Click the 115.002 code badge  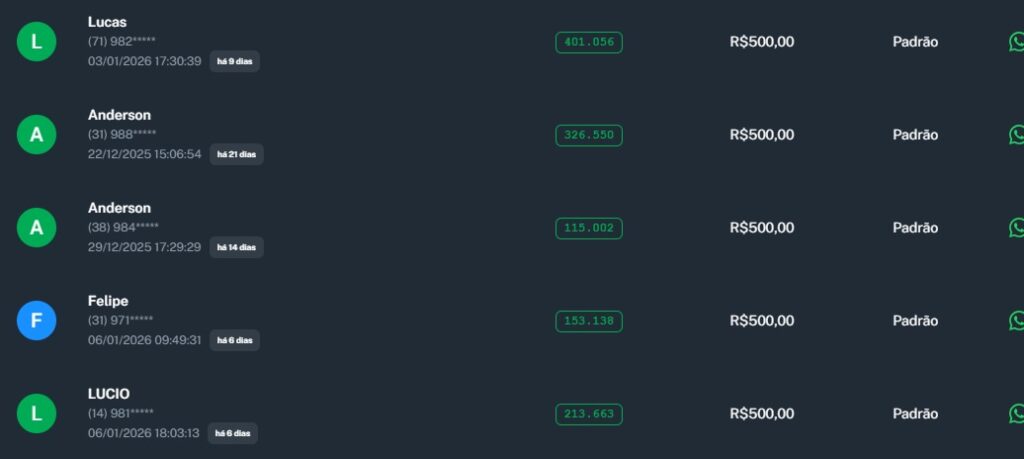click(x=589, y=228)
